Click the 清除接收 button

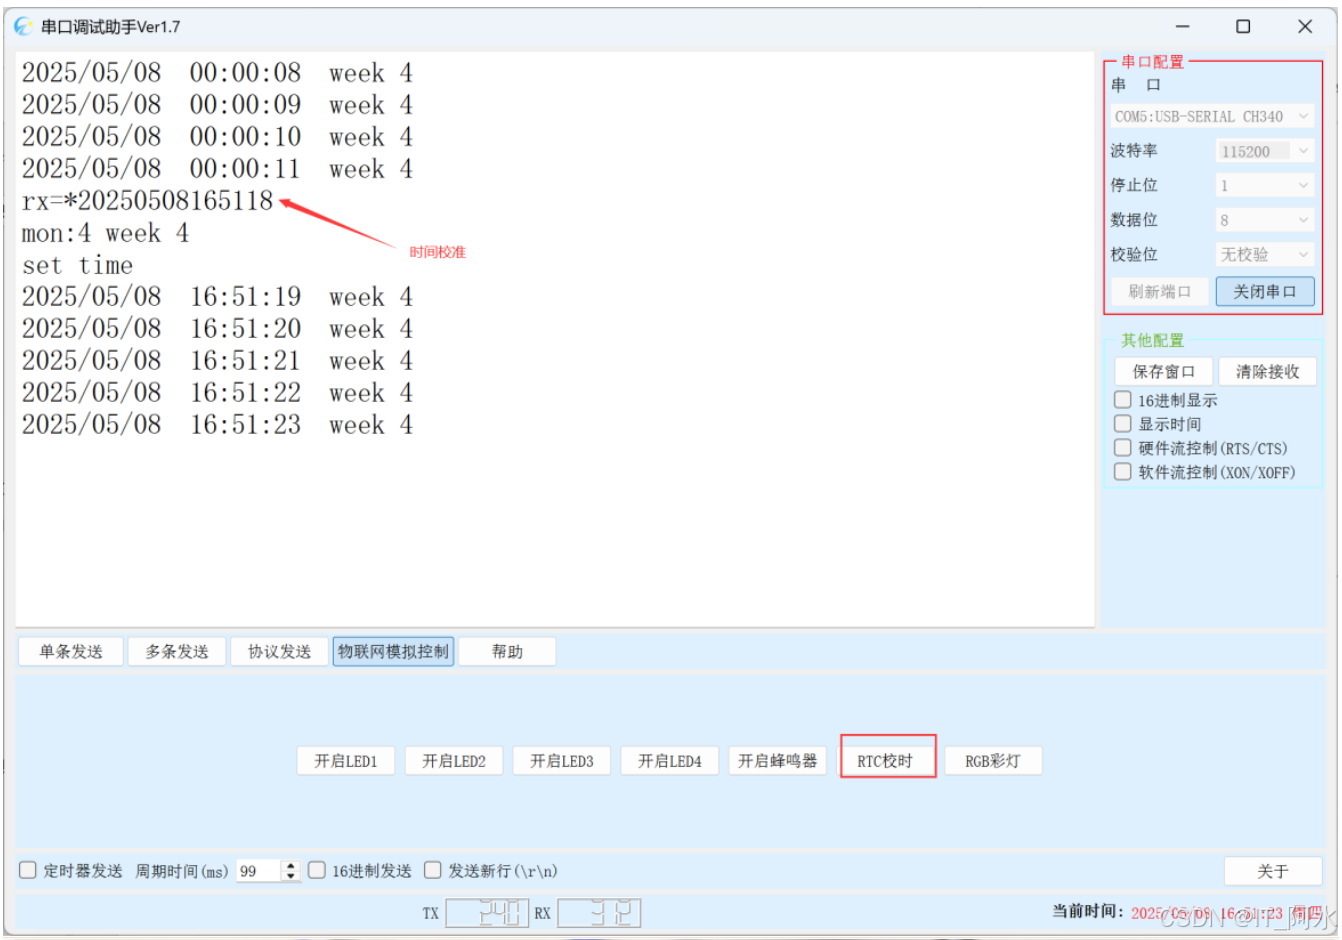tap(1267, 372)
